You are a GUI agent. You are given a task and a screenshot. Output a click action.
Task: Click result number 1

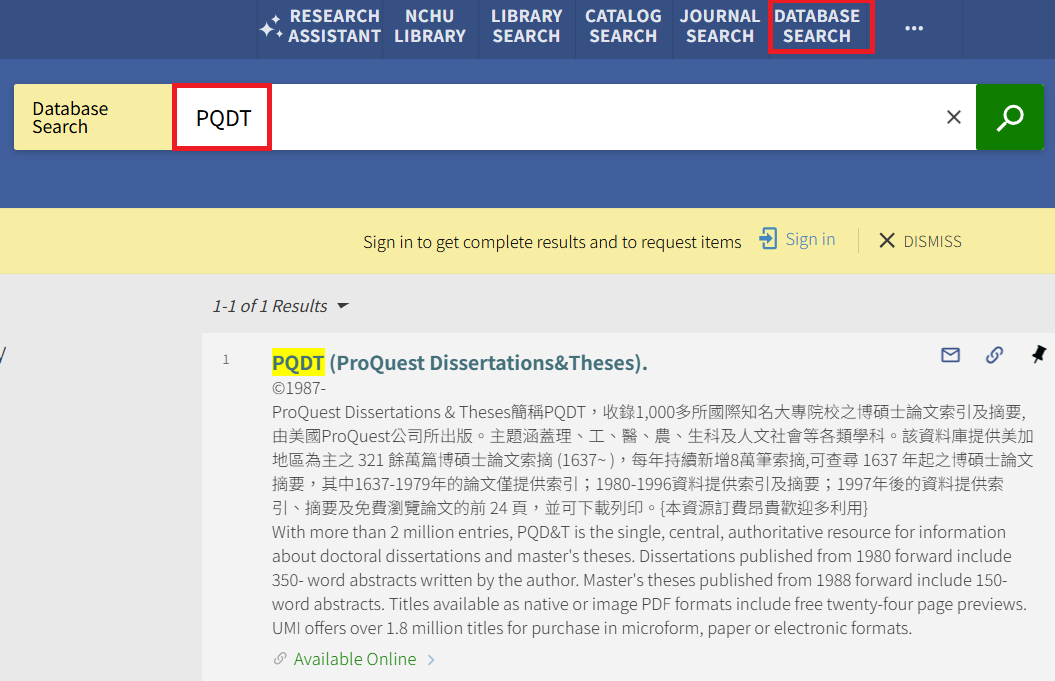(x=226, y=359)
